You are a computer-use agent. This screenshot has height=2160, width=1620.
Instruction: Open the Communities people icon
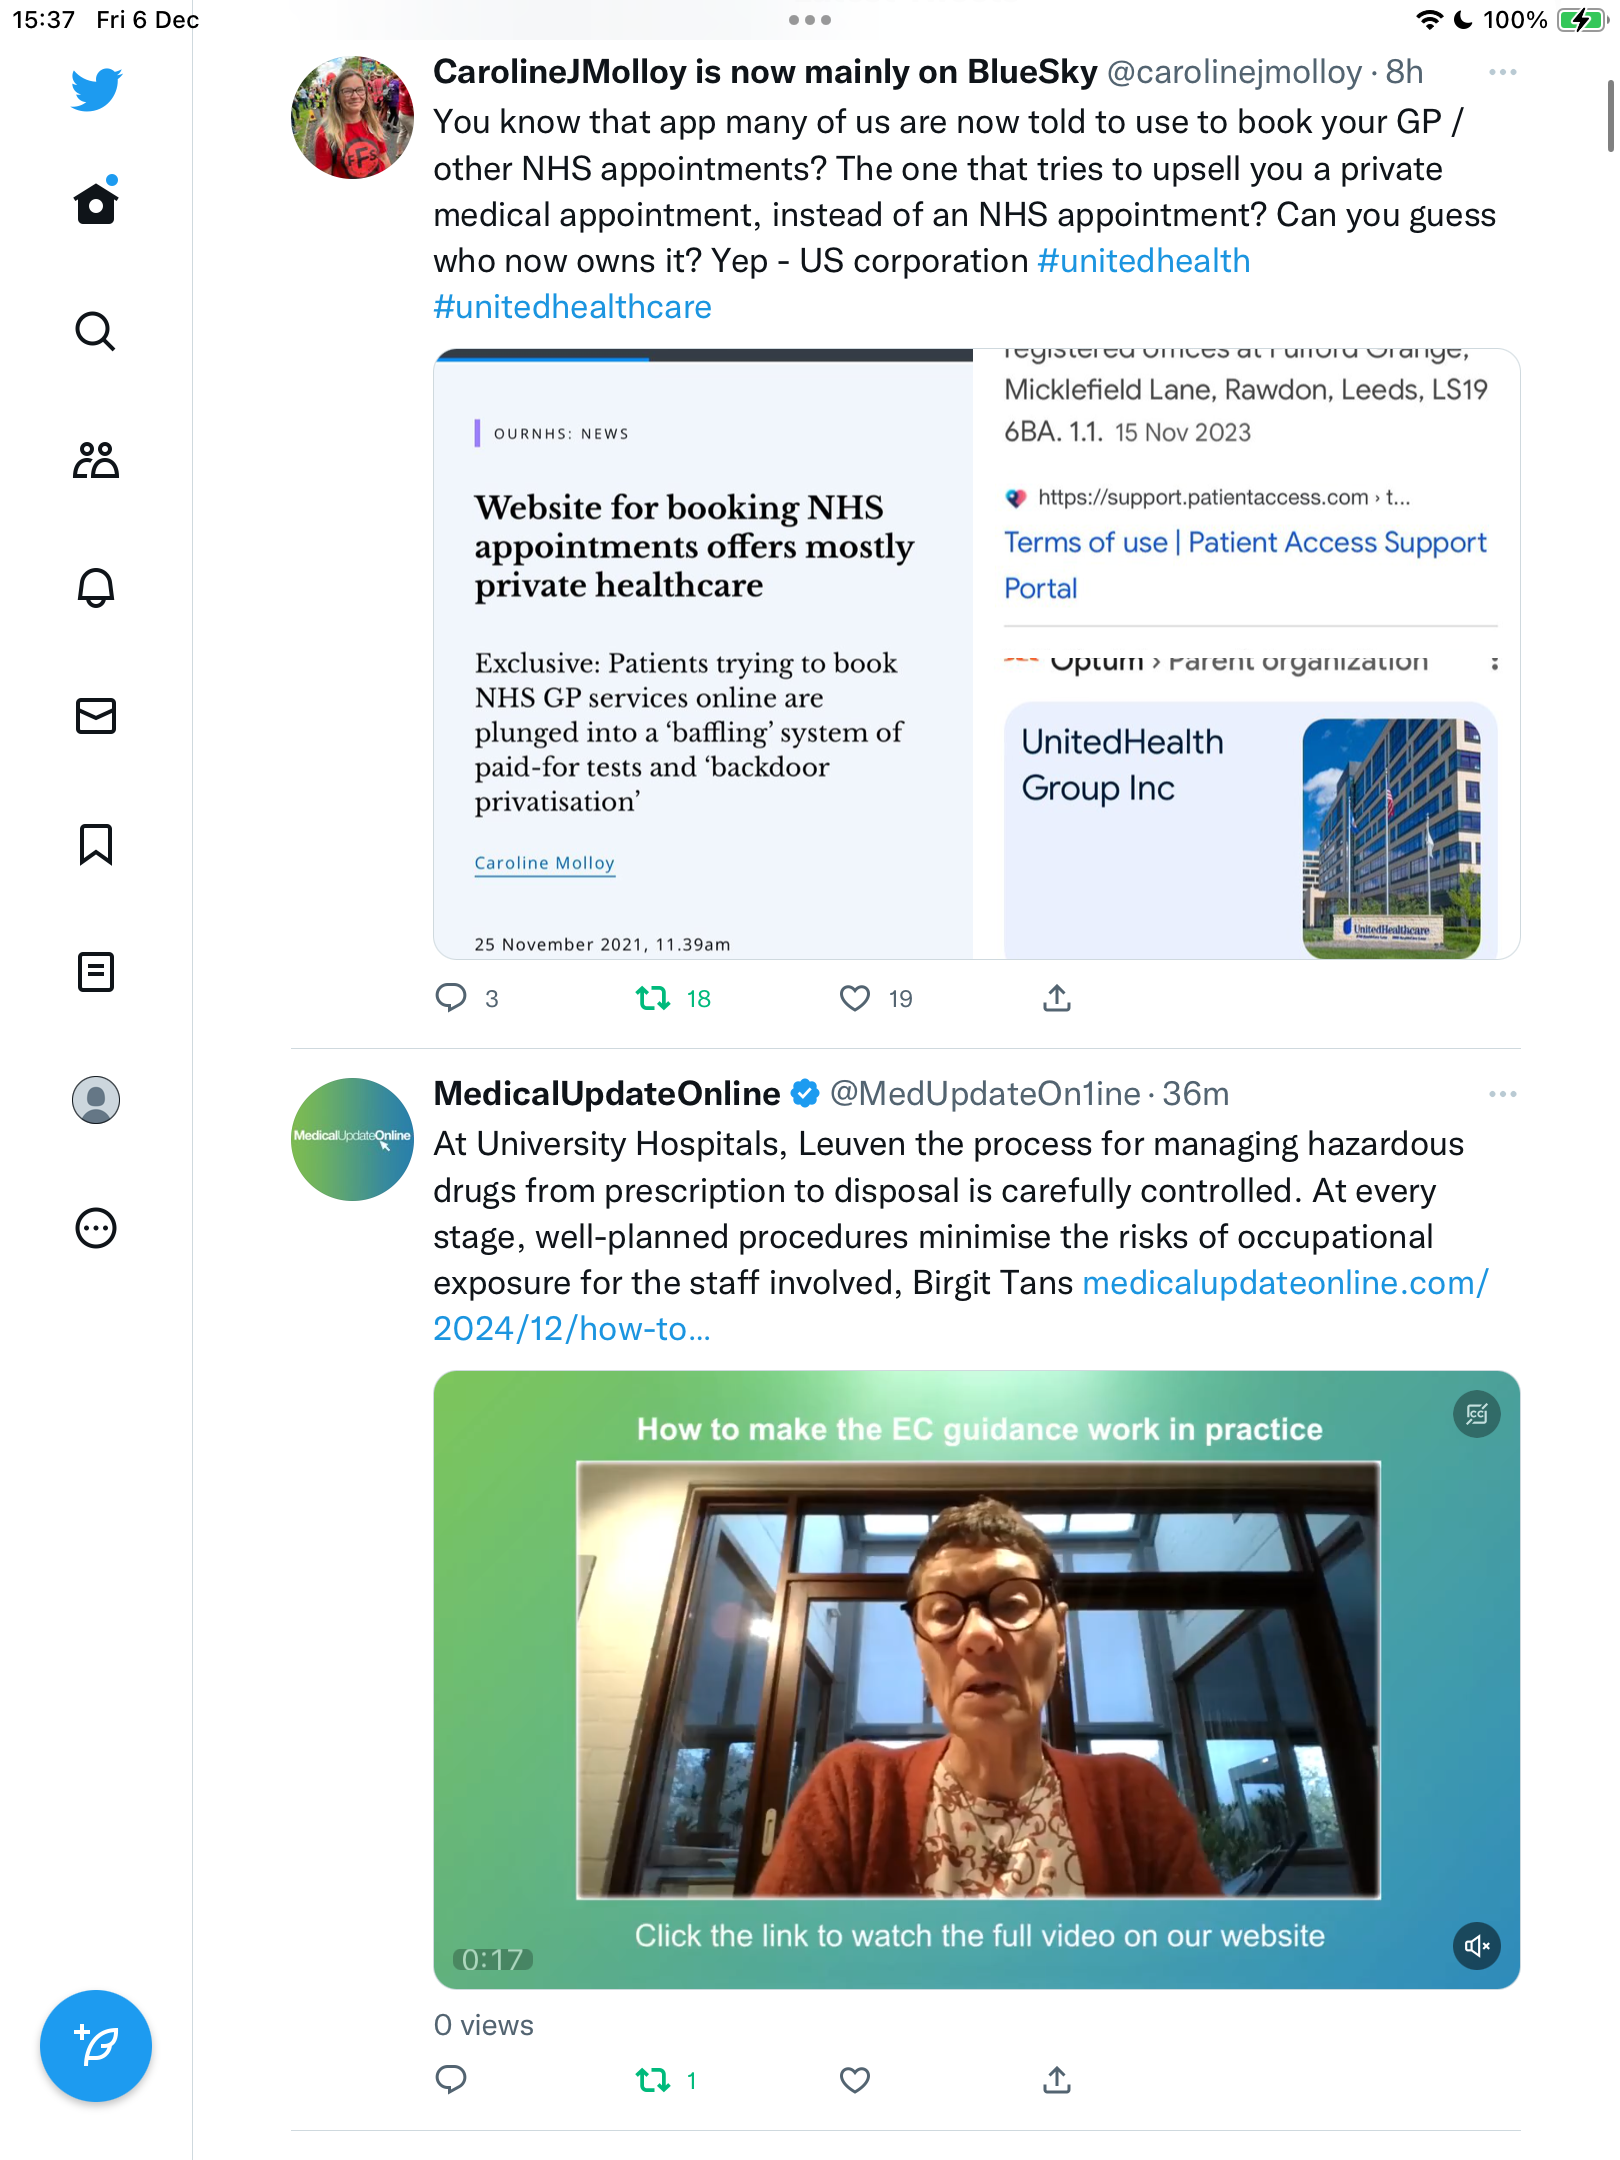[x=96, y=460]
